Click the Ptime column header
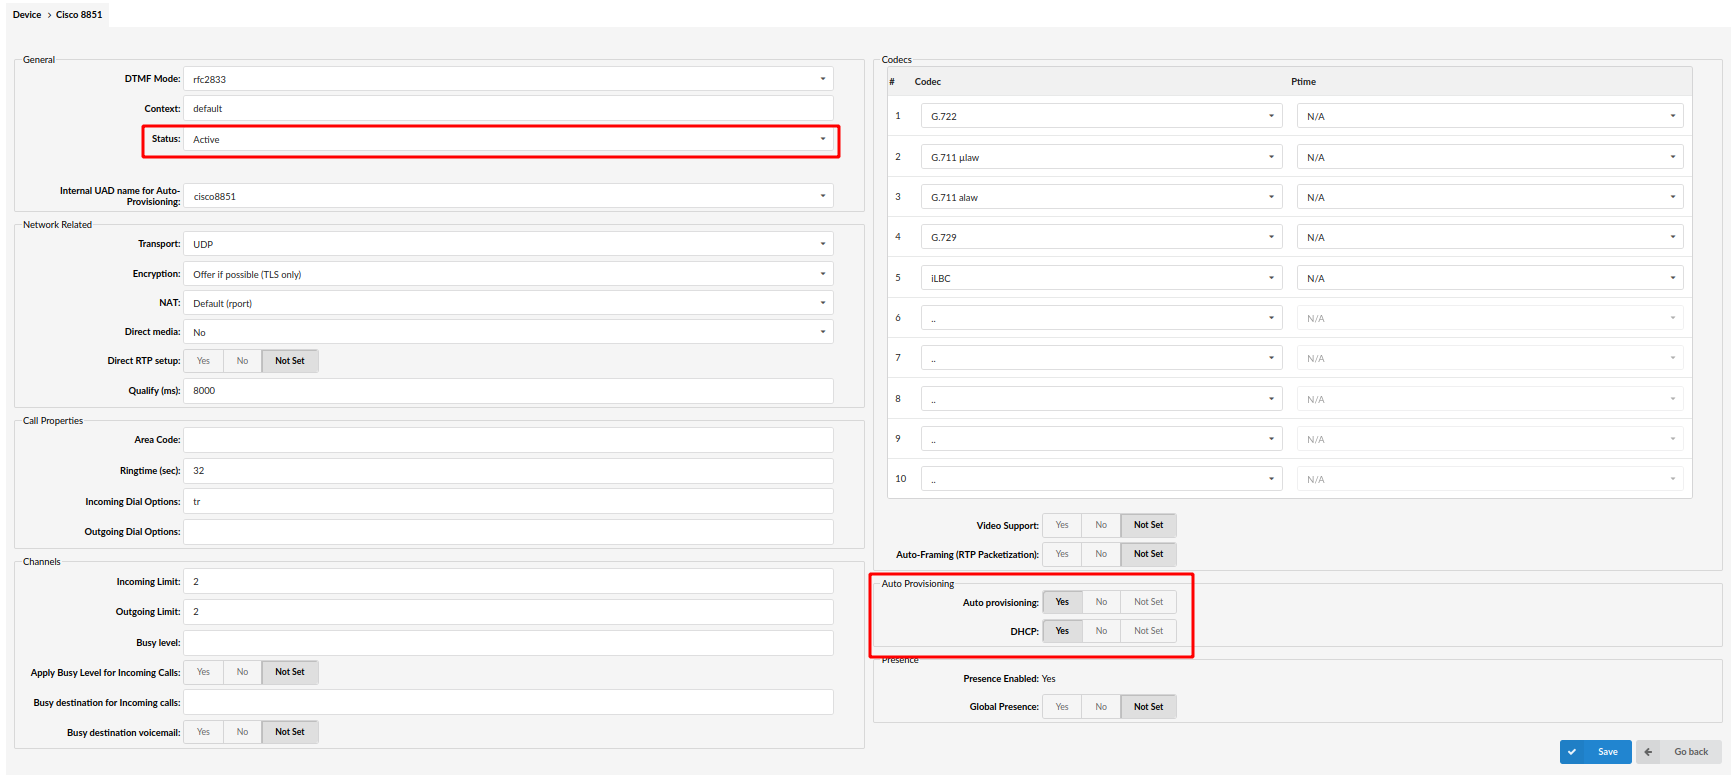The width and height of the screenshot is (1735, 775). [1303, 82]
